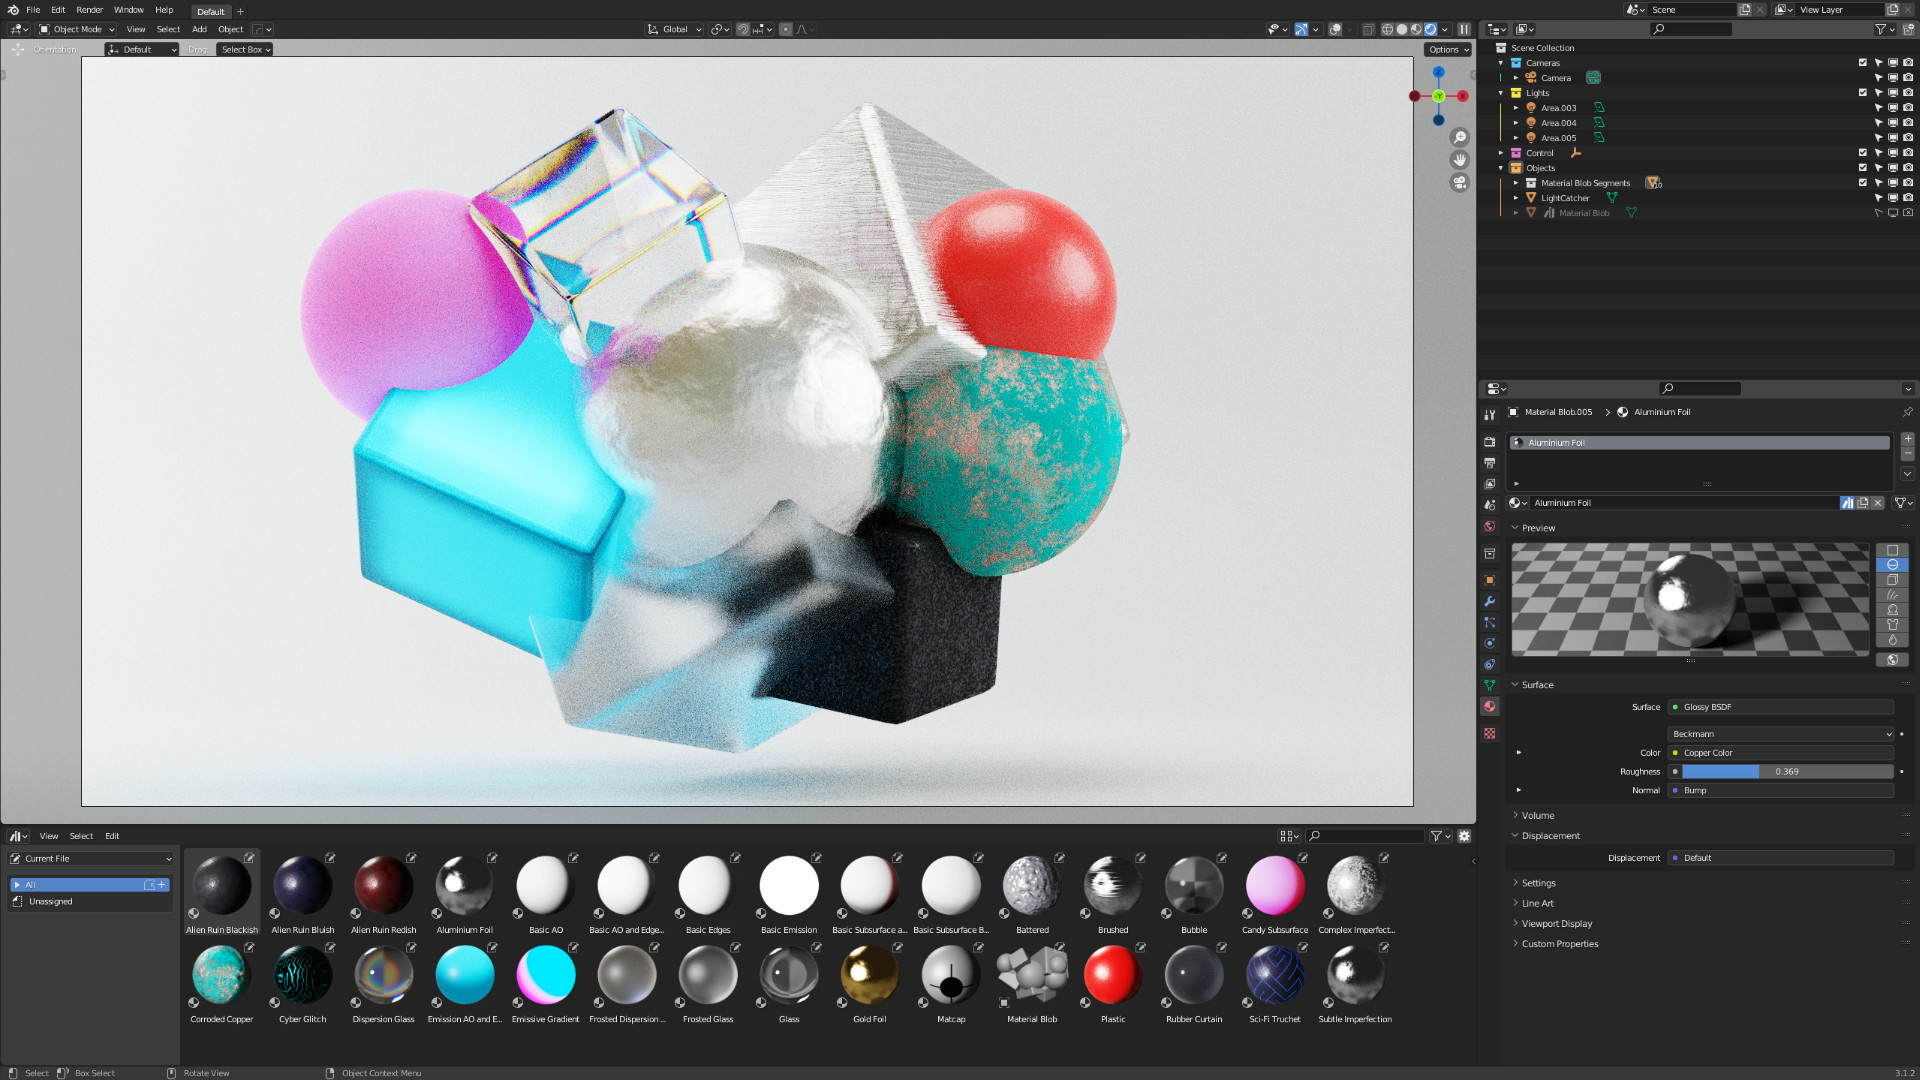The height and width of the screenshot is (1080, 1920).
Task: Click the Add menu in top bar
Action: [x=199, y=29]
